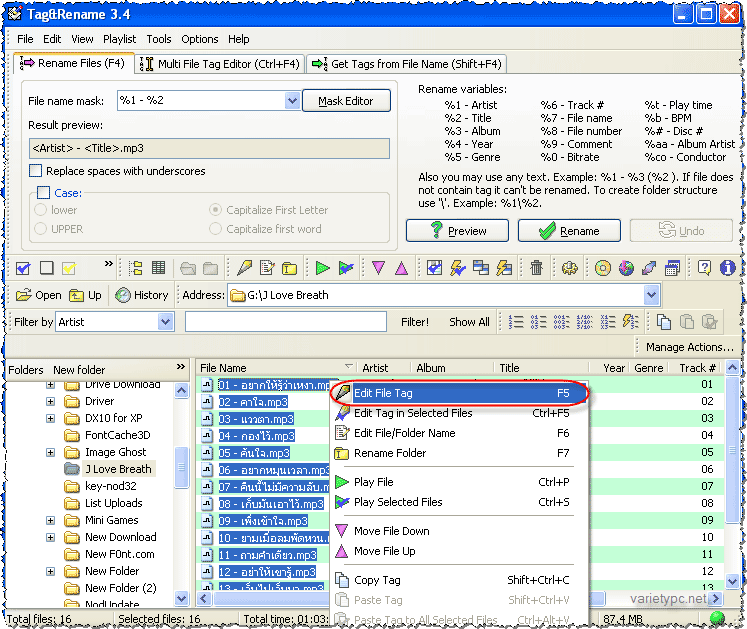Click the Play Selected Files toolbar icon
747x629 pixels.
[346, 268]
